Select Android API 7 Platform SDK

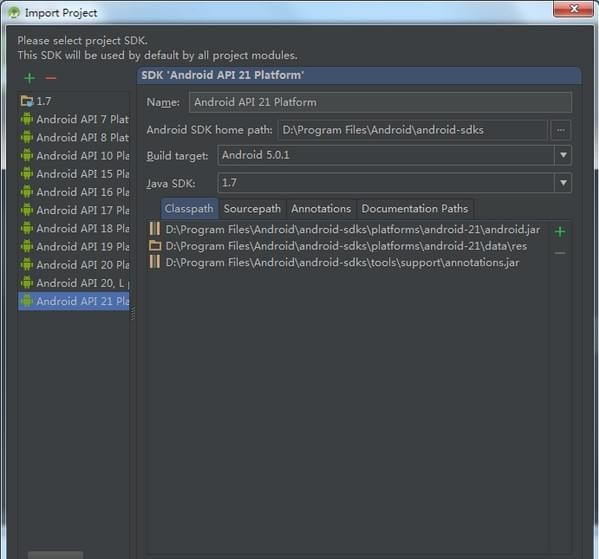point(74,119)
